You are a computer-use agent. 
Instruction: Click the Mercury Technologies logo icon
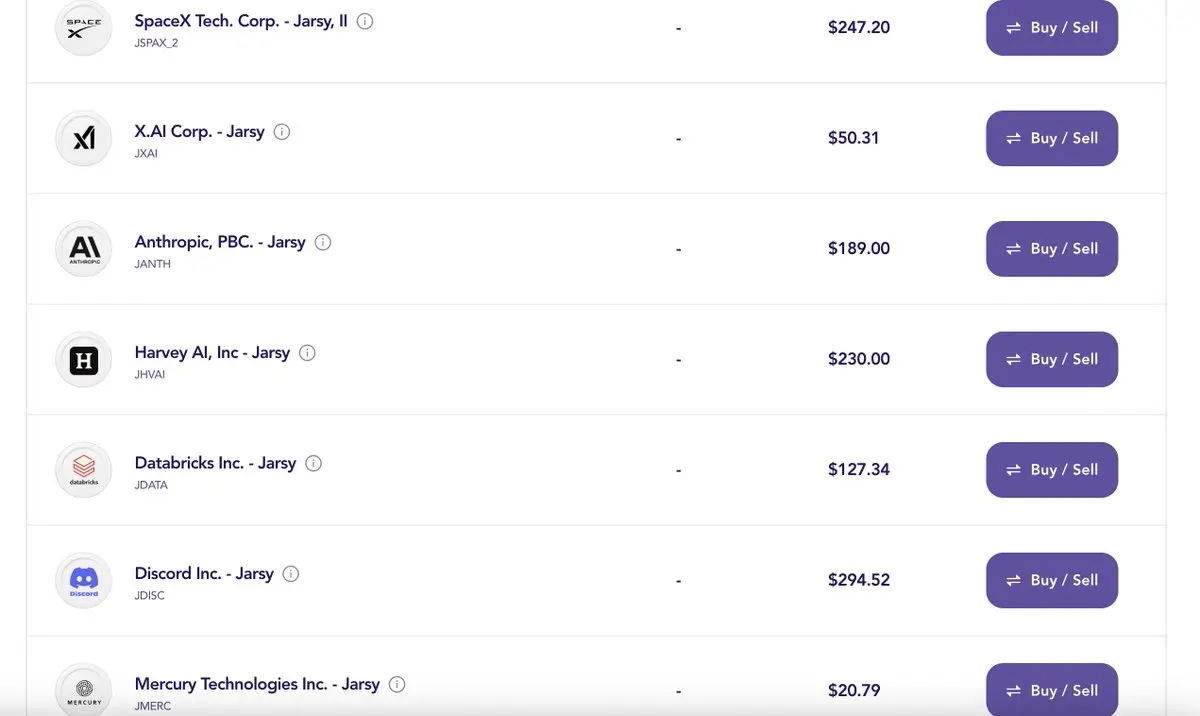84,690
